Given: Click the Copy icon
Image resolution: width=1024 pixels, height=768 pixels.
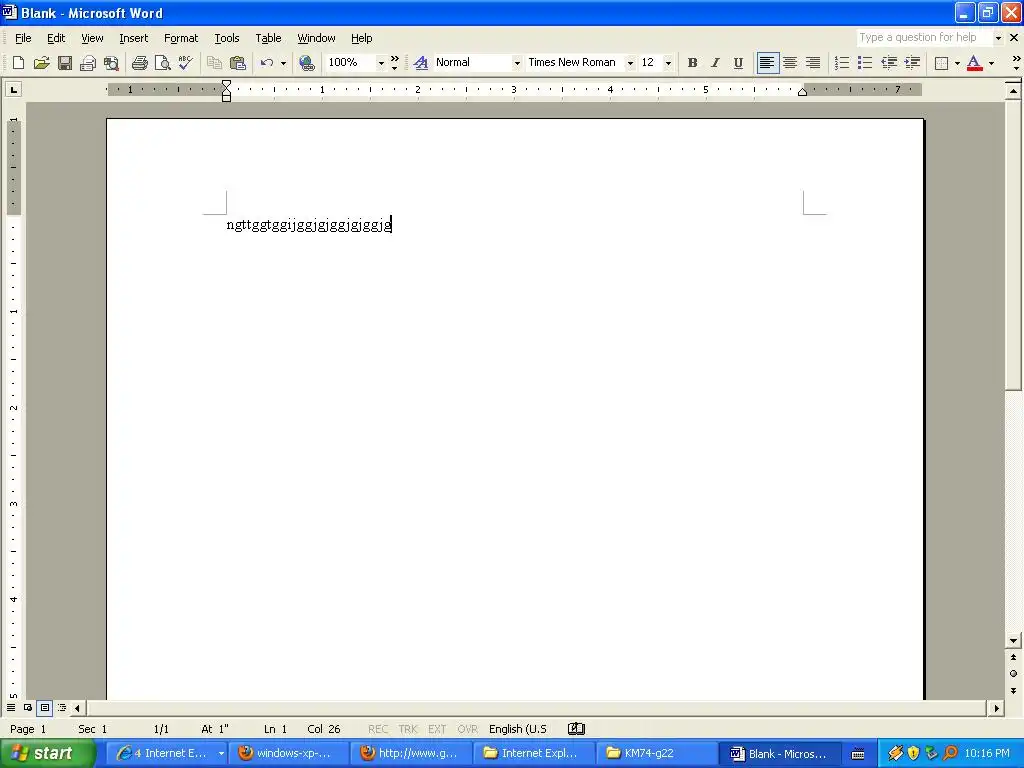Looking at the screenshot, I should point(214,63).
